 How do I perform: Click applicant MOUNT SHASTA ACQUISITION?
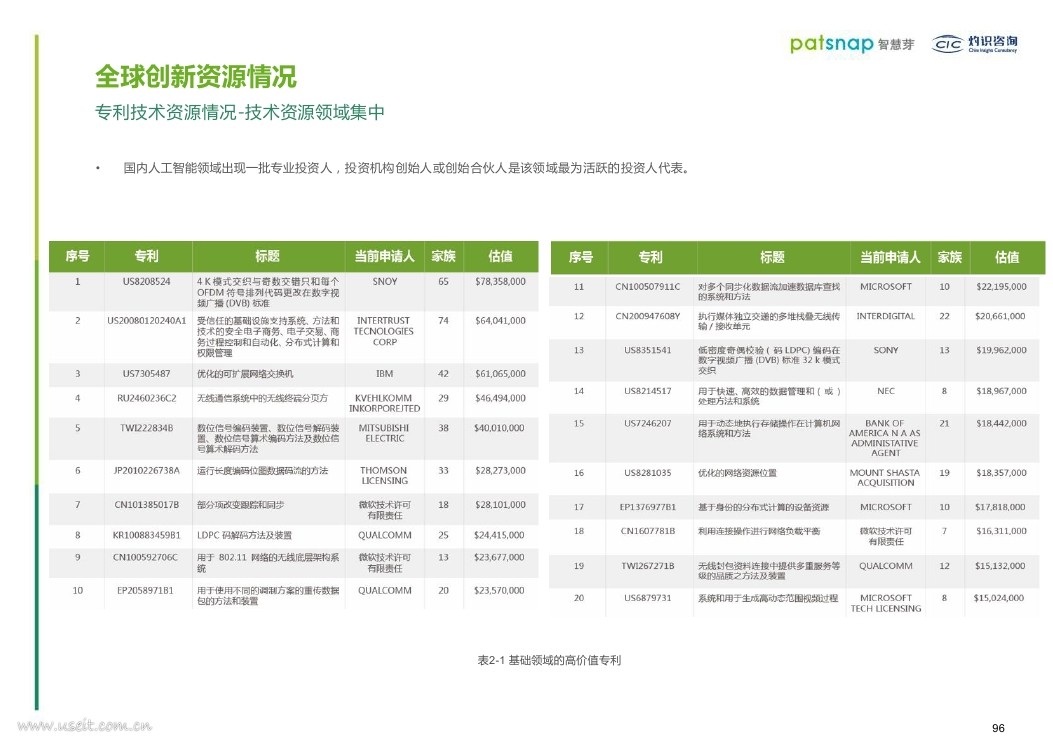884,477
